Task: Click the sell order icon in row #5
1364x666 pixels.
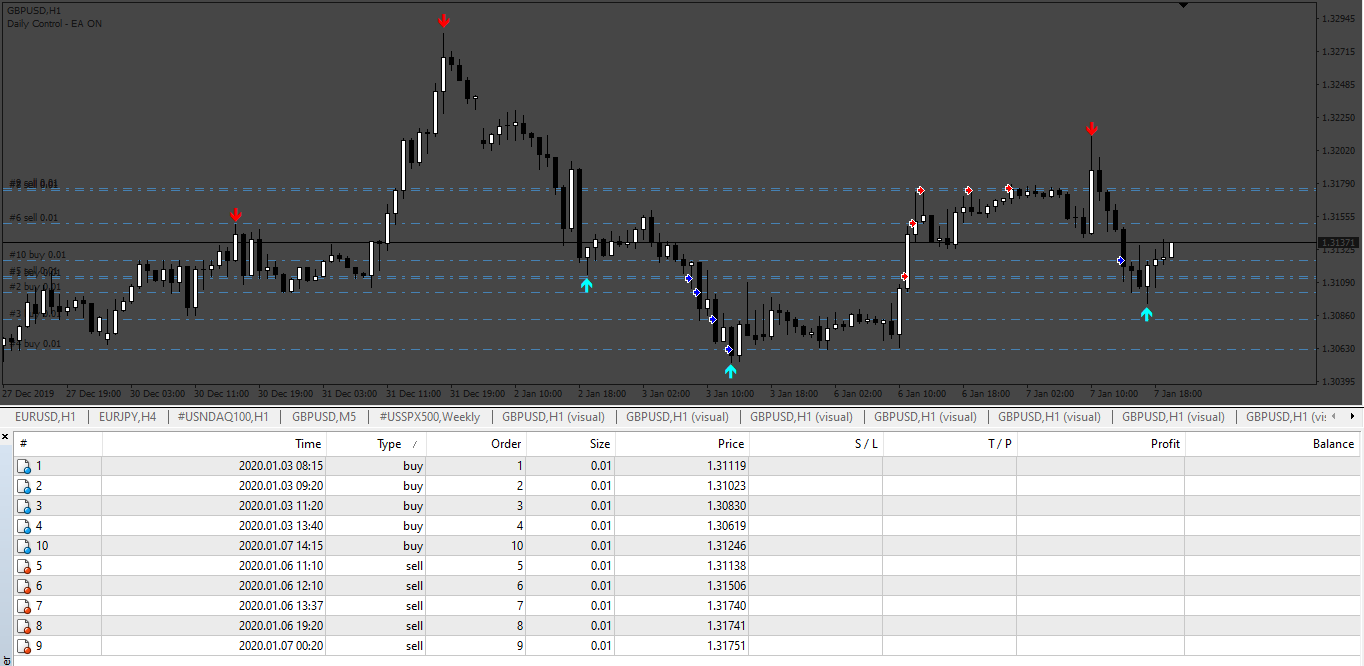Action: [x=23, y=566]
